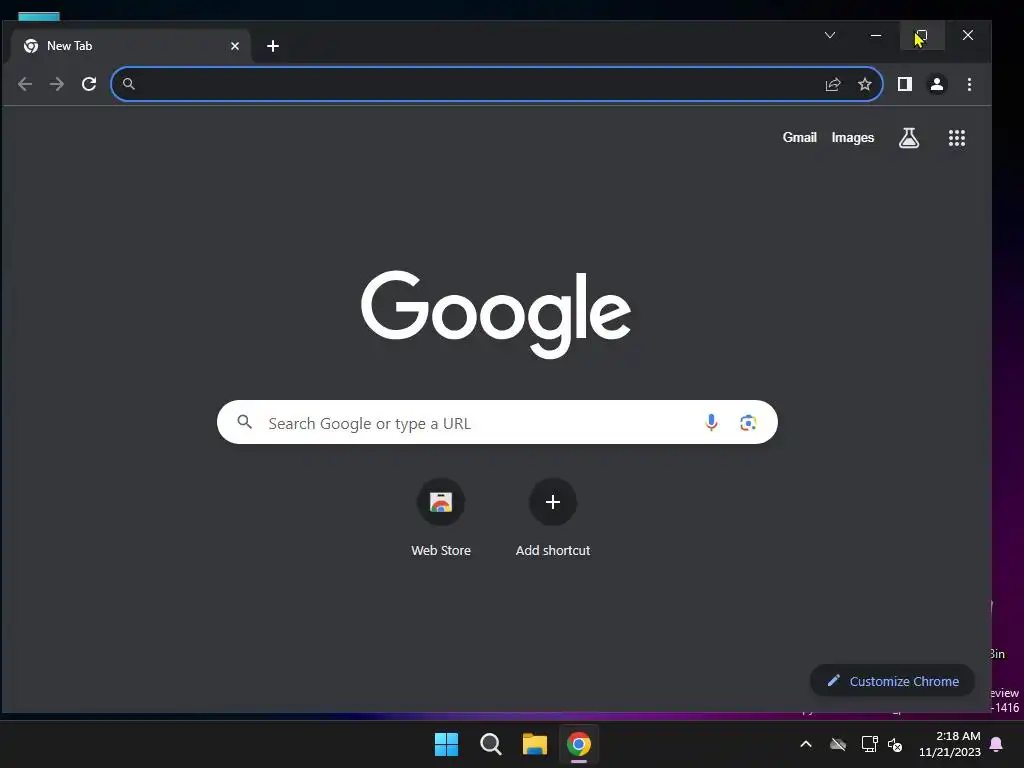Click the OneDrive cloud tray icon
The width and height of the screenshot is (1024, 768).
[838, 744]
